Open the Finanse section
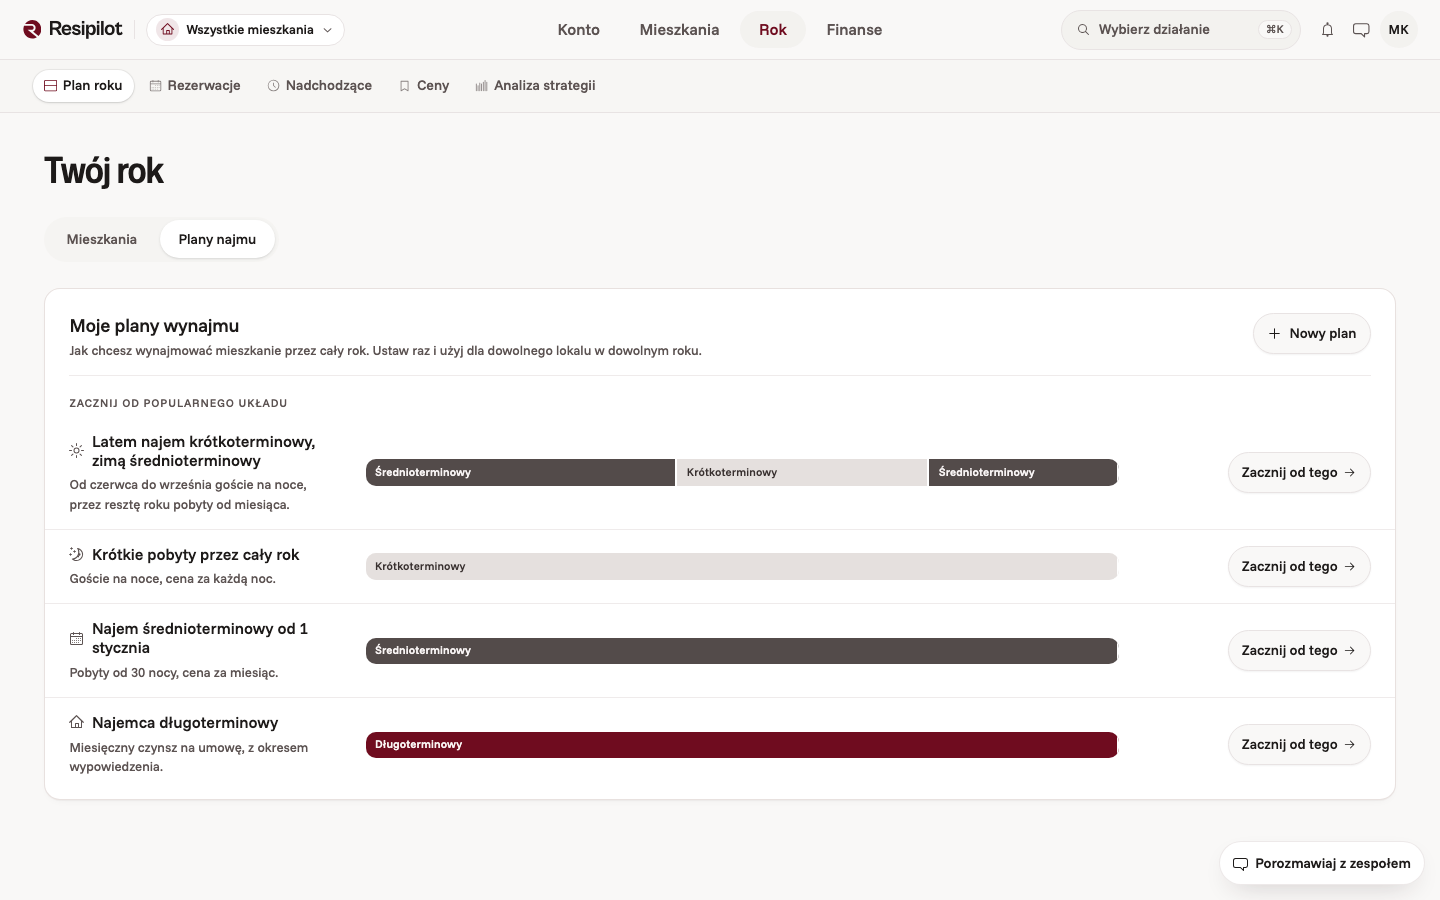Image resolution: width=1440 pixels, height=900 pixels. (854, 30)
